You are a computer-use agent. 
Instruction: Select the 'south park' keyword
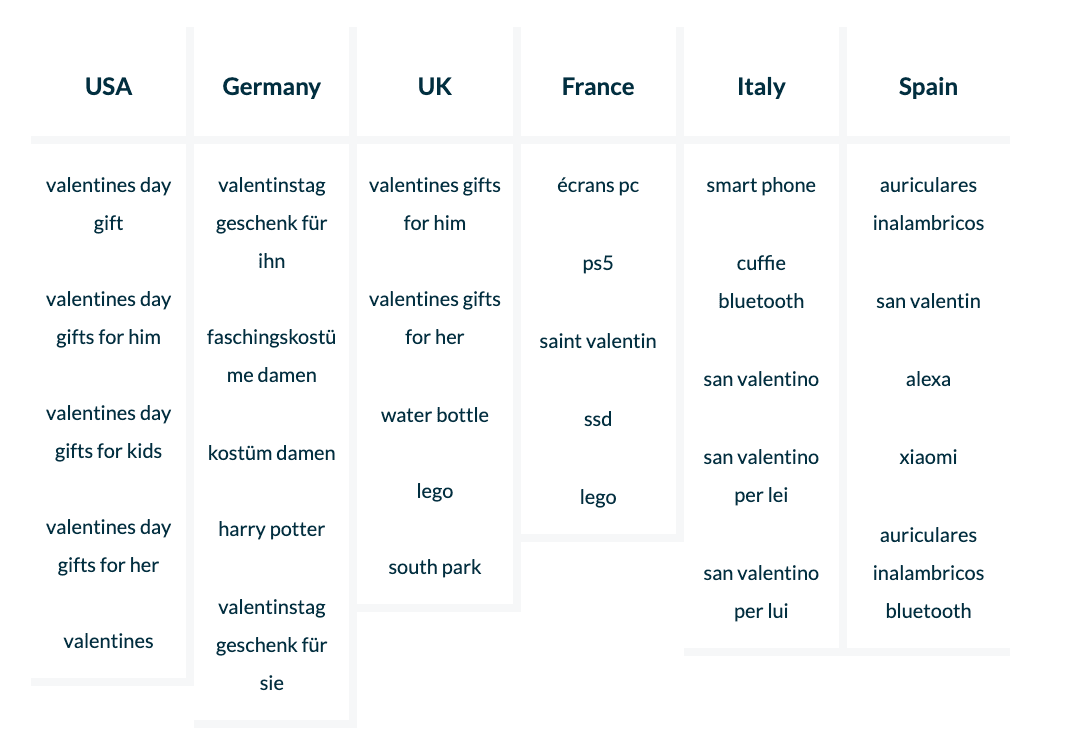click(x=435, y=567)
